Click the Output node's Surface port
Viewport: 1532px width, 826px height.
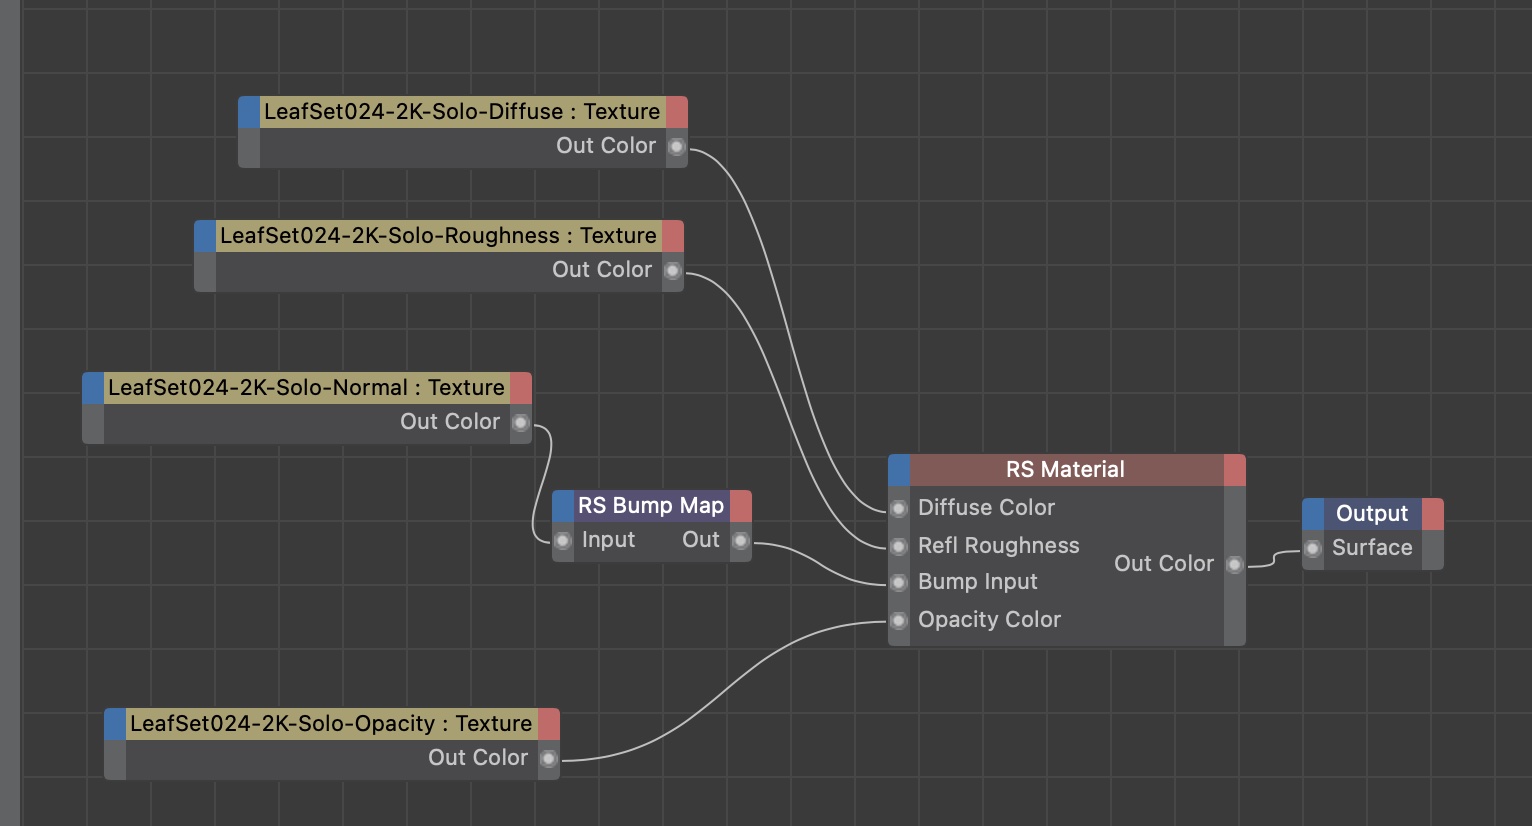(x=1313, y=548)
